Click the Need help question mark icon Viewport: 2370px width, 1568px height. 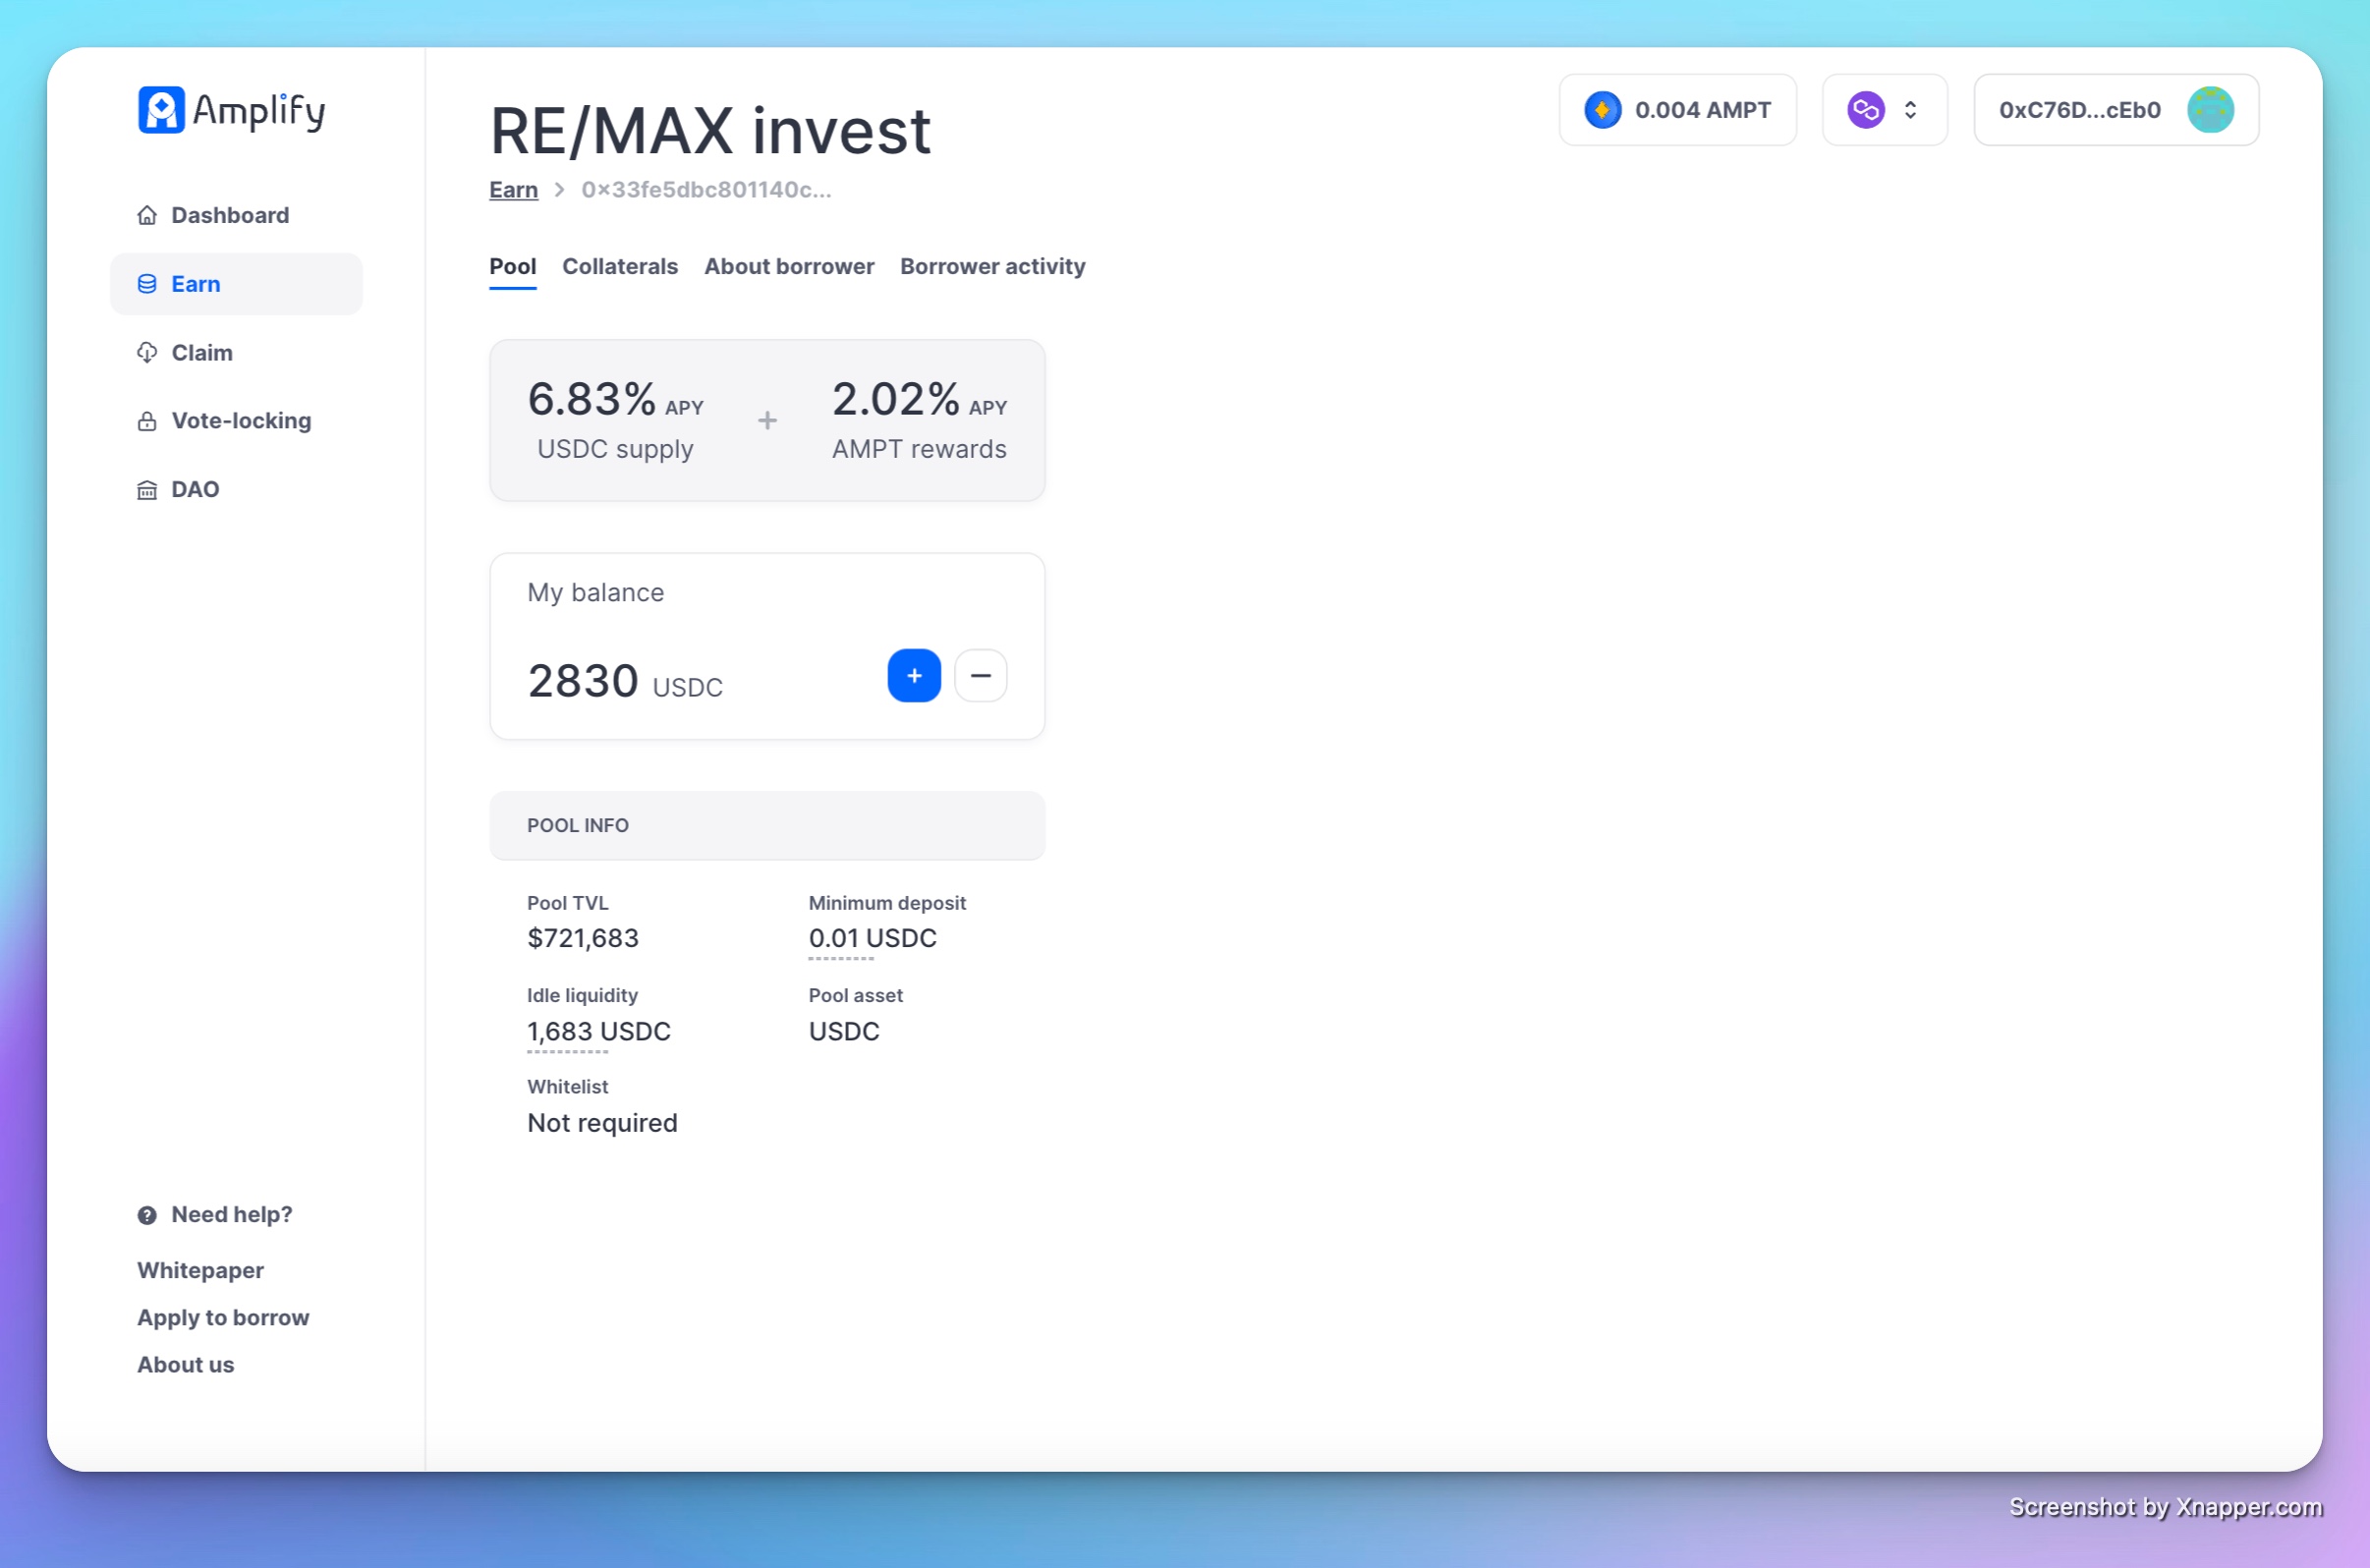click(x=147, y=1215)
